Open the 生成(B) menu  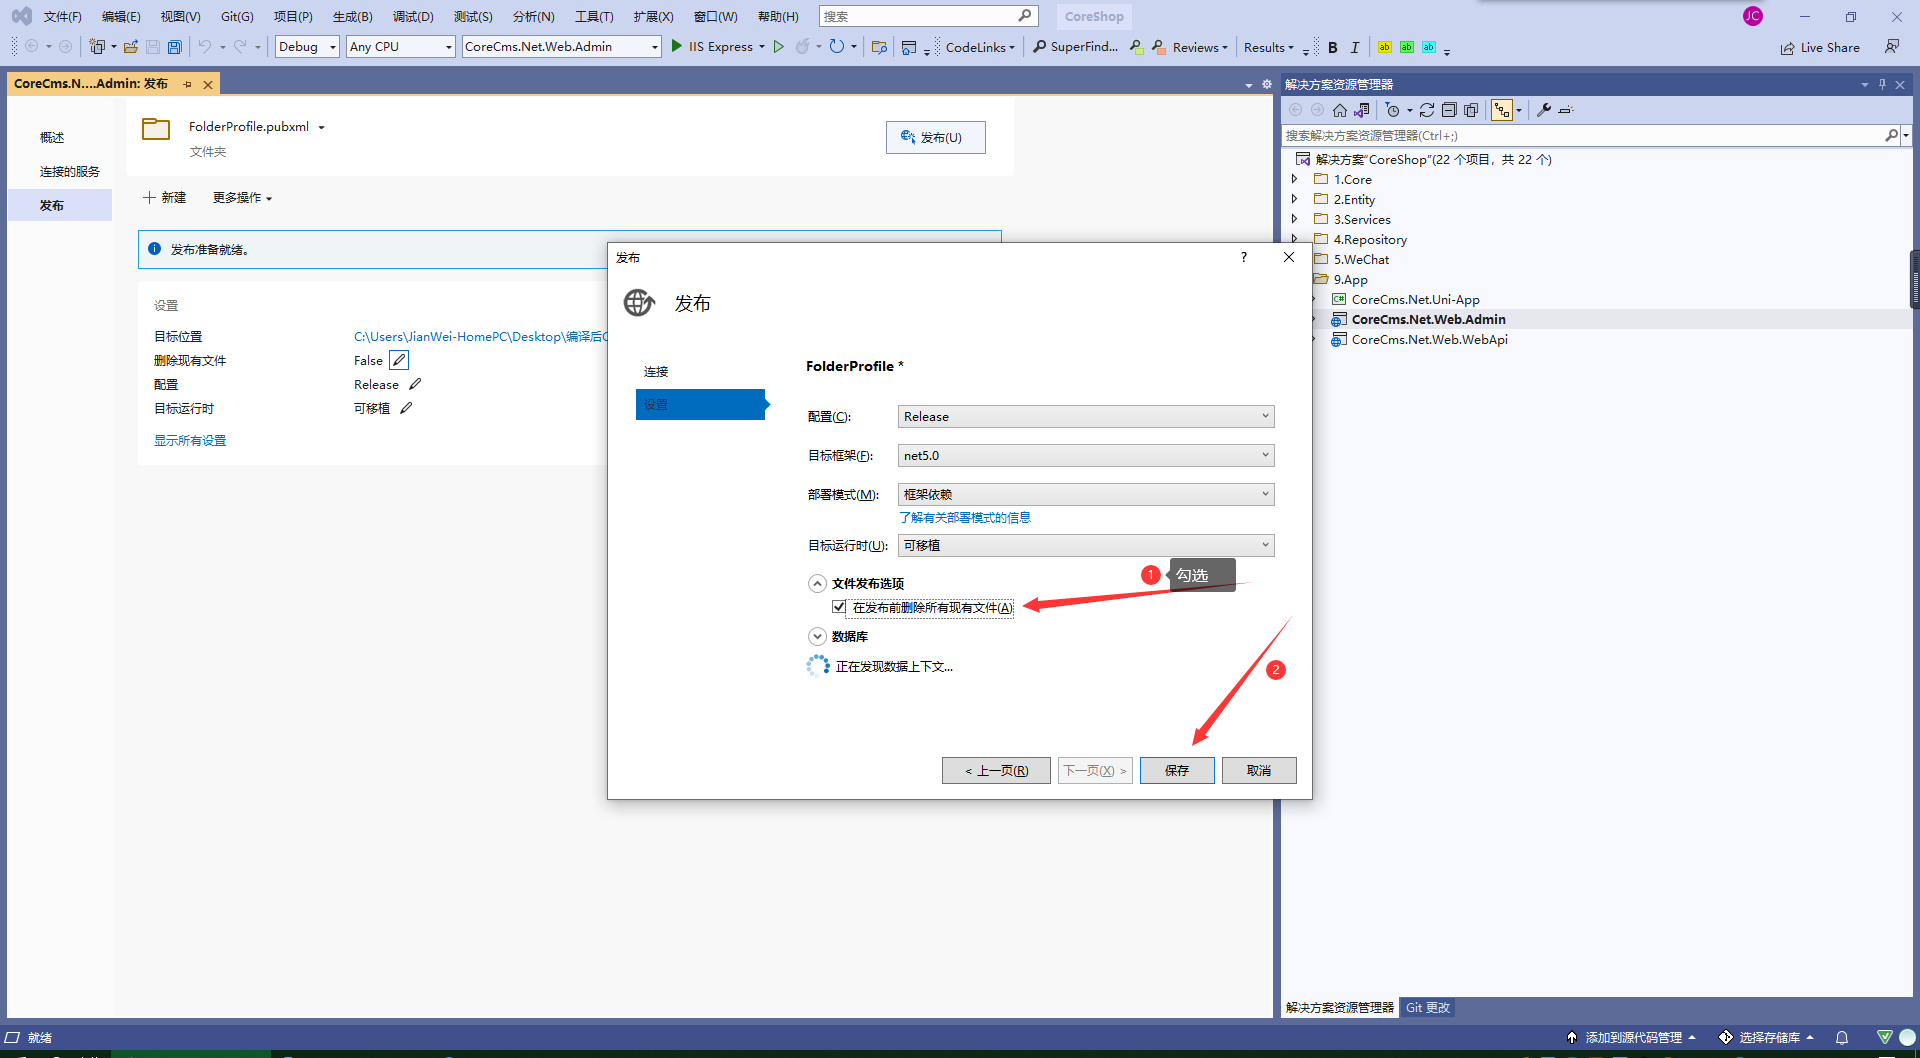[x=352, y=16]
